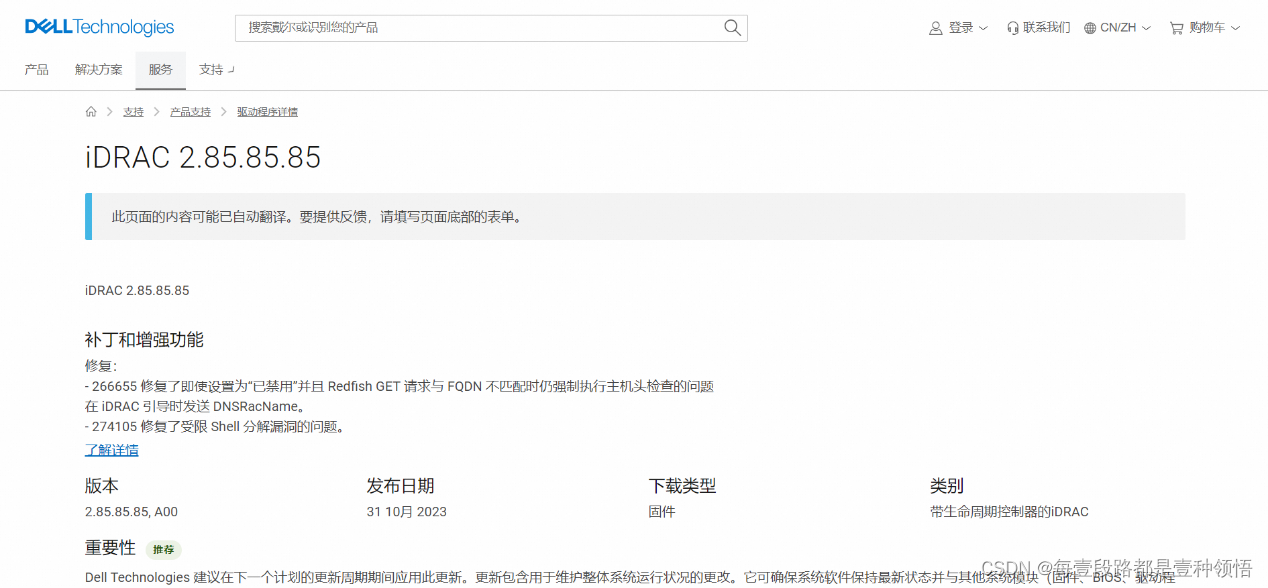Click the shopping cart icon

[x=1176, y=28]
